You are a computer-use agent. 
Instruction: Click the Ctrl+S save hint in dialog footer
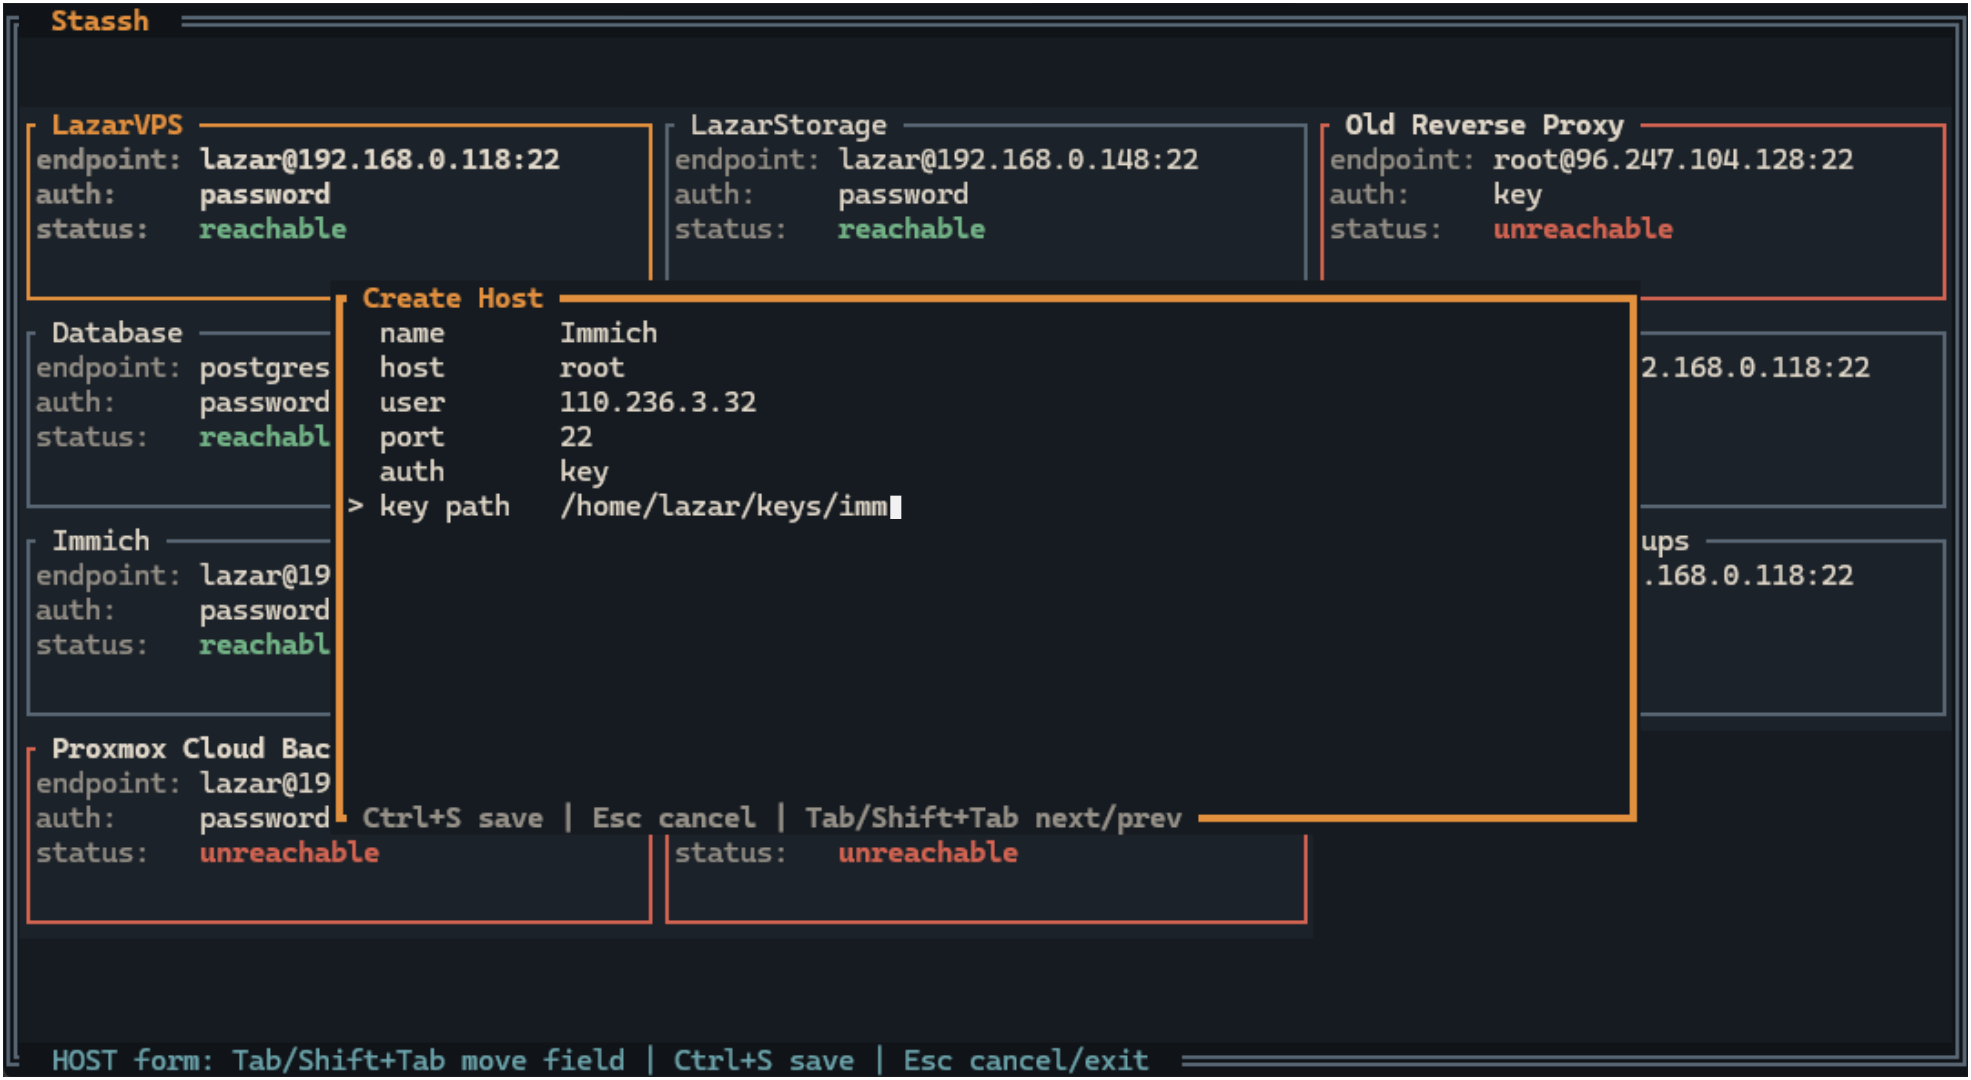tap(453, 817)
